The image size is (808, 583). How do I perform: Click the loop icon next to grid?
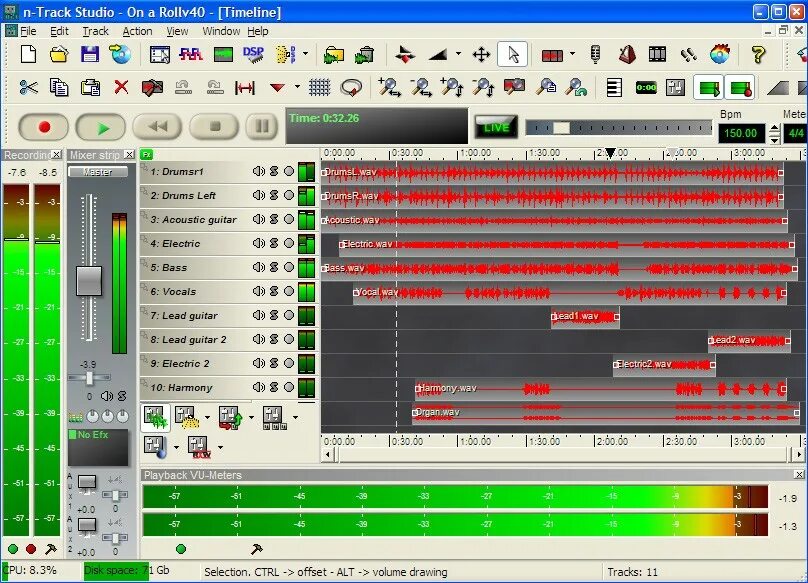pos(351,88)
